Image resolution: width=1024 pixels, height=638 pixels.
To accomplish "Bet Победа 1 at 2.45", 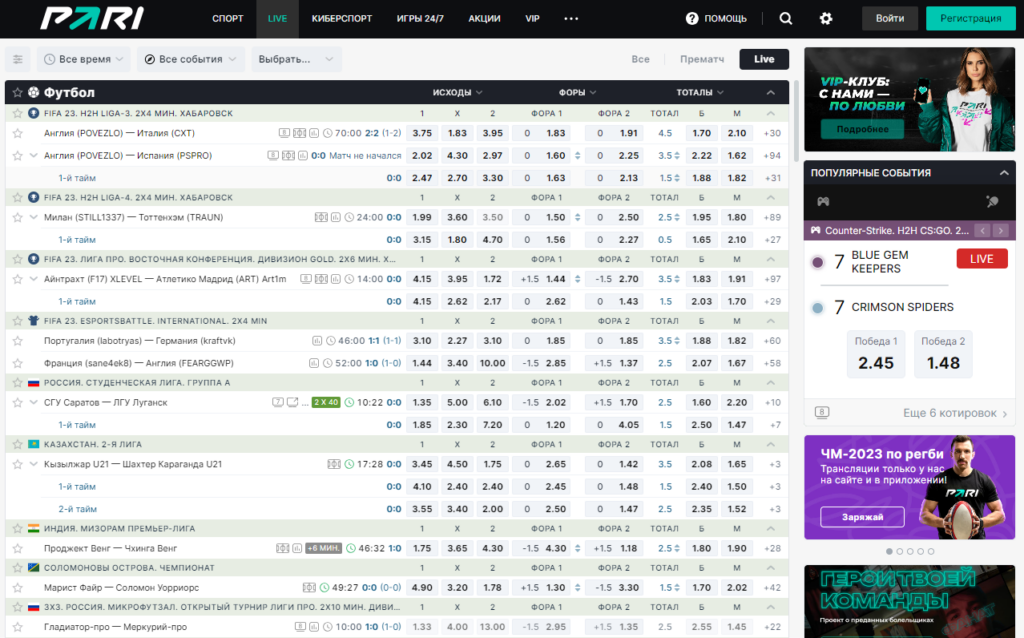I will click(876, 355).
